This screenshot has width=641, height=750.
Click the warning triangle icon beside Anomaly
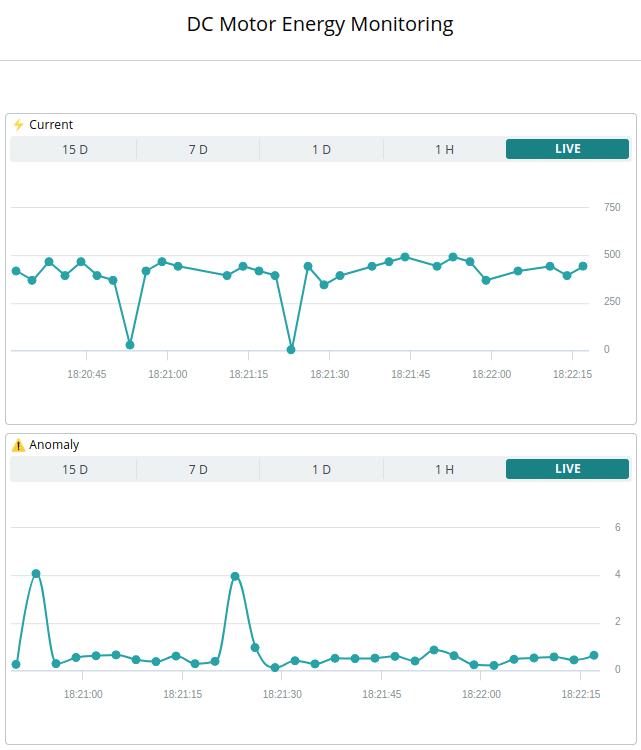[x=18, y=445]
